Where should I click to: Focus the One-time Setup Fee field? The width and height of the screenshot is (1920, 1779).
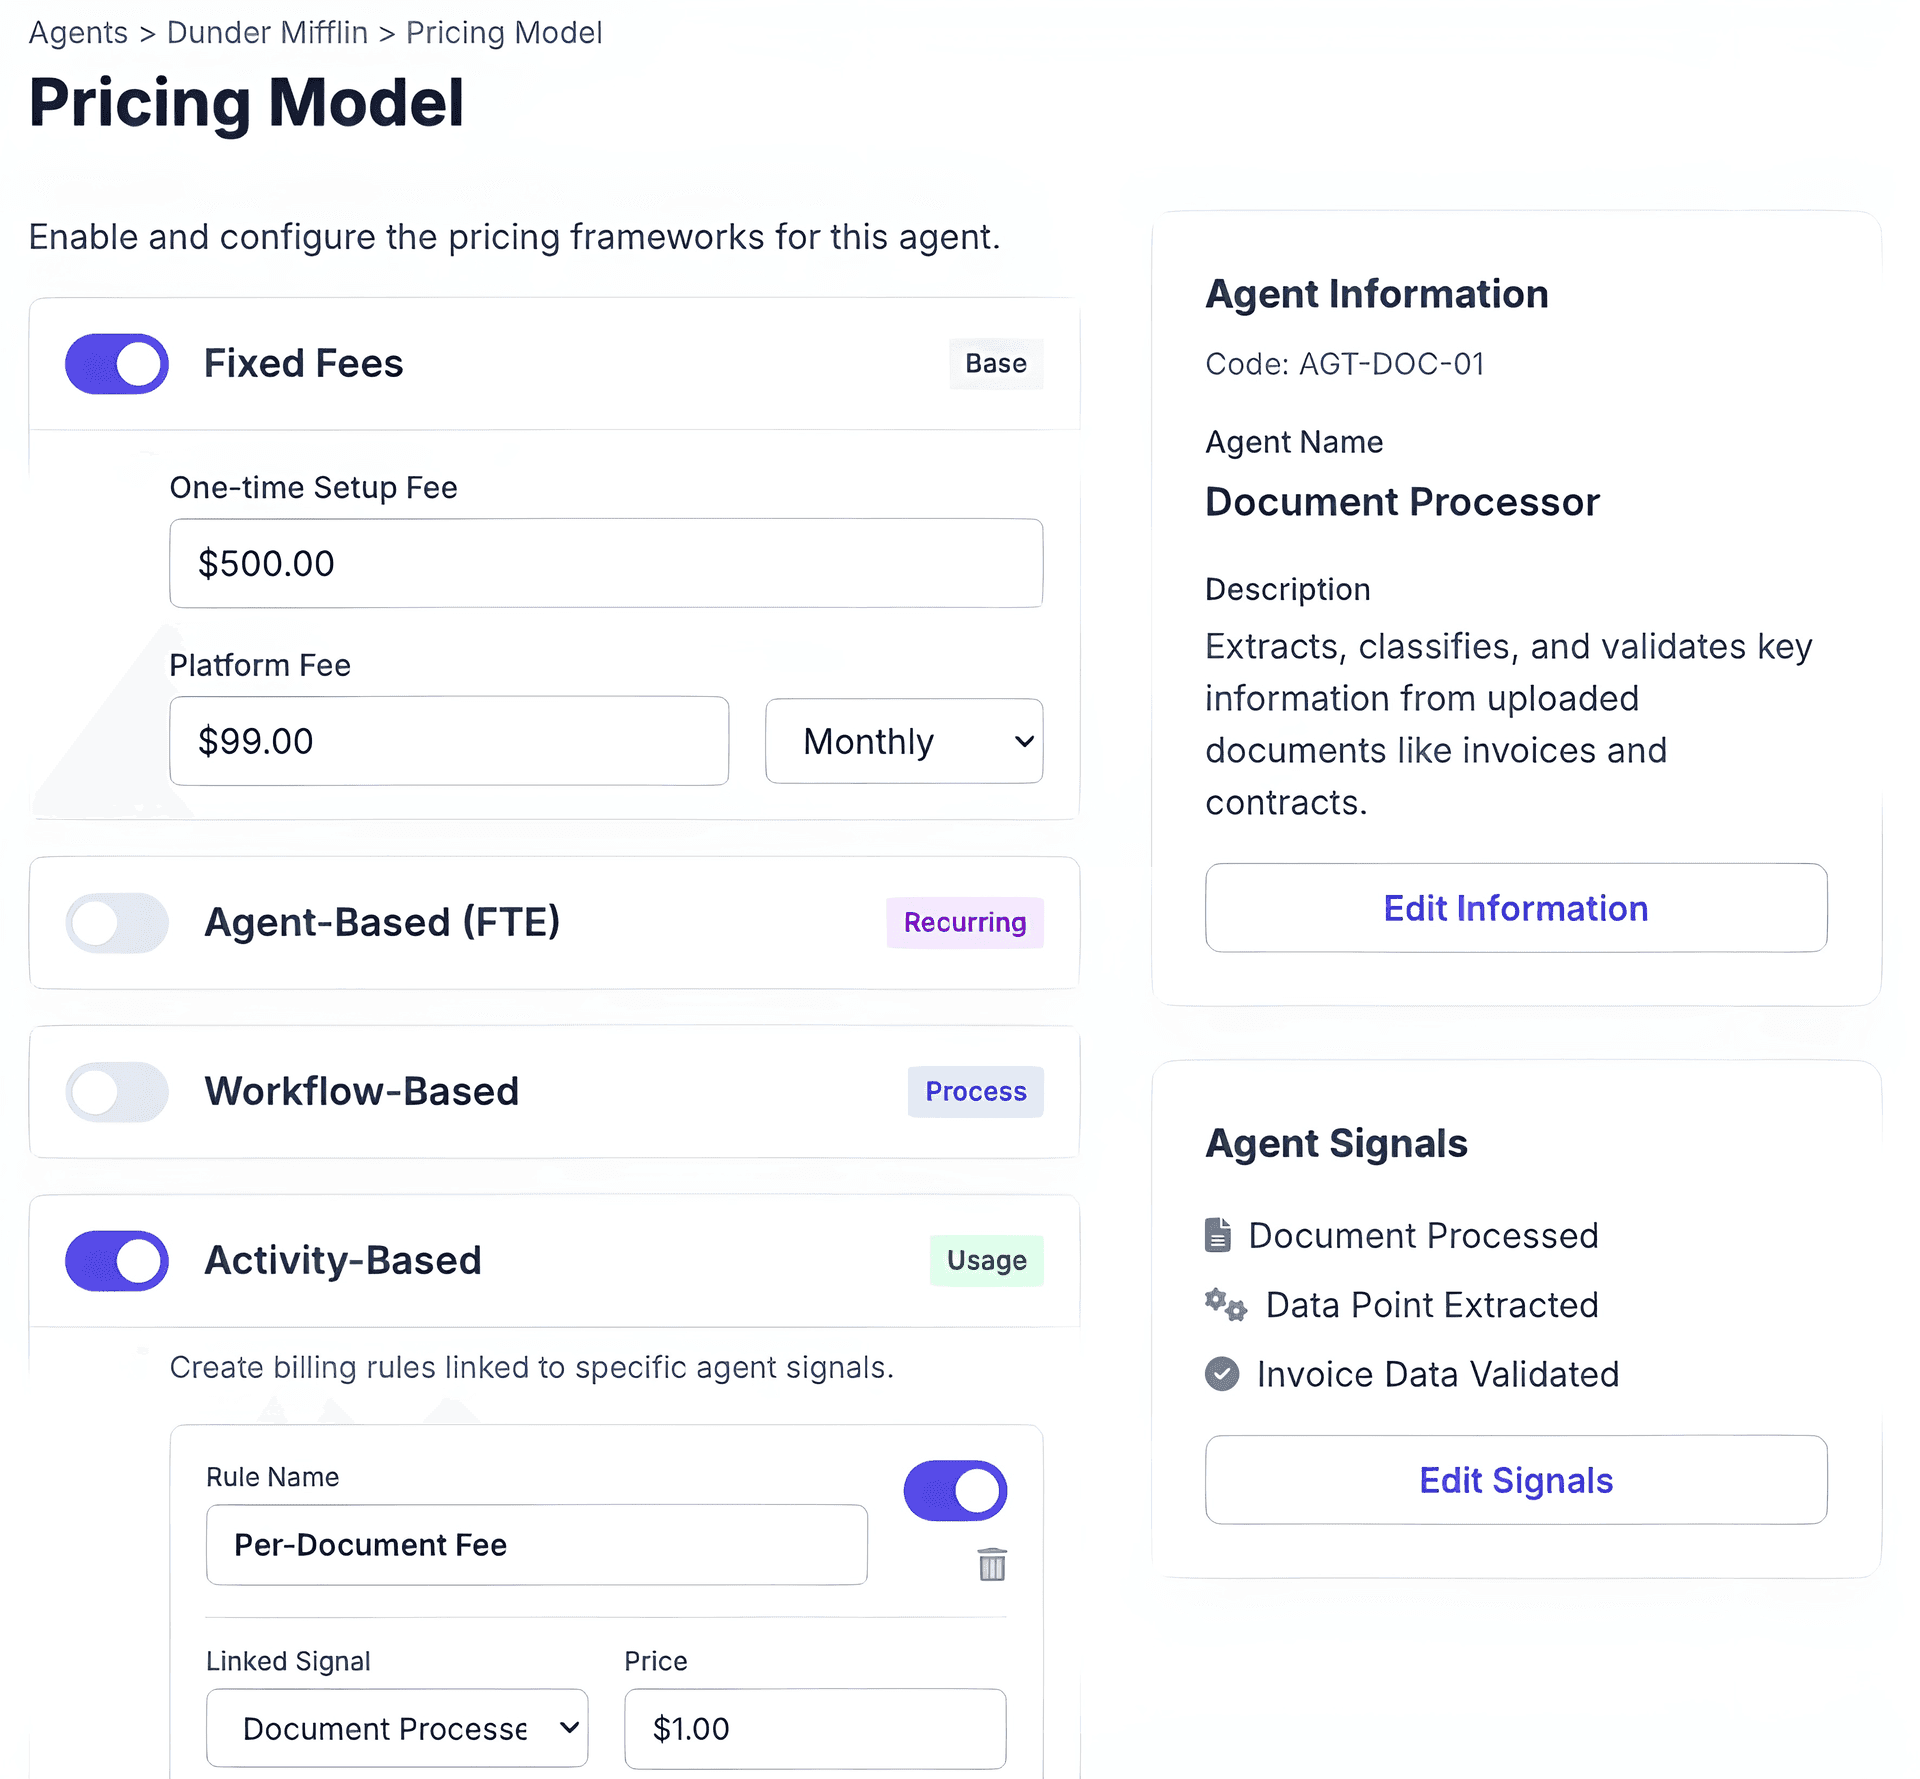(606, 563)
